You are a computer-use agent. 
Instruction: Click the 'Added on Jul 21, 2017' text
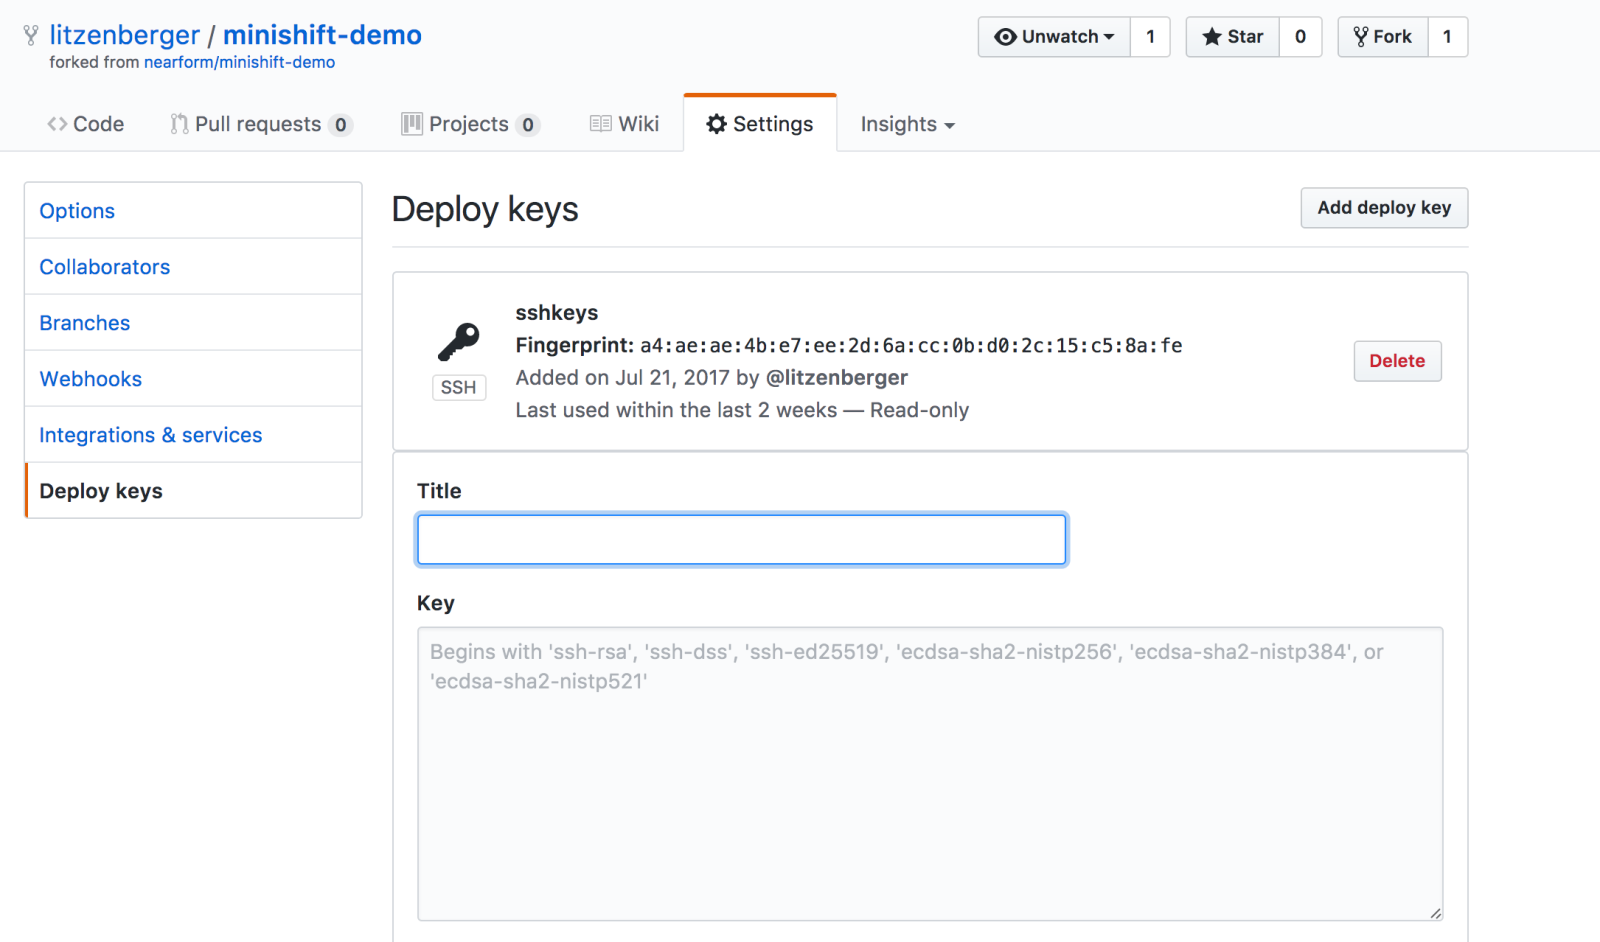coord(623,378)
